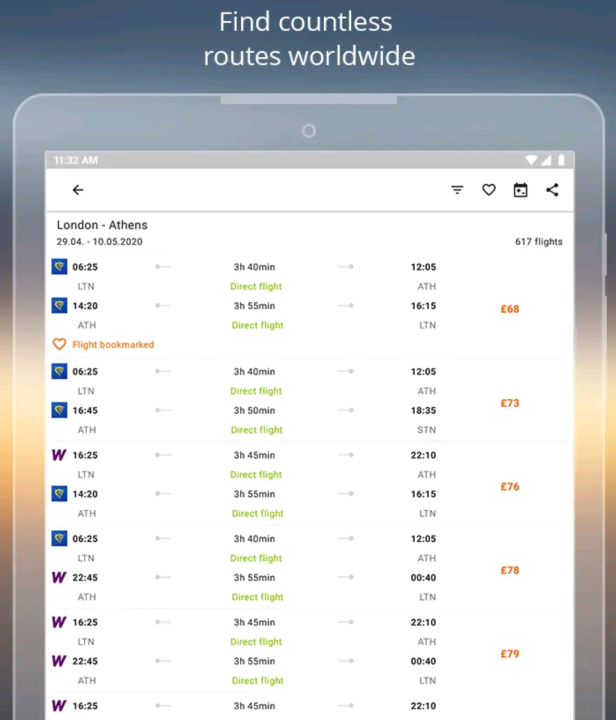
Task: Click the Ryanair logo on the 16:45 flight
Action: (x=59, y=410)
